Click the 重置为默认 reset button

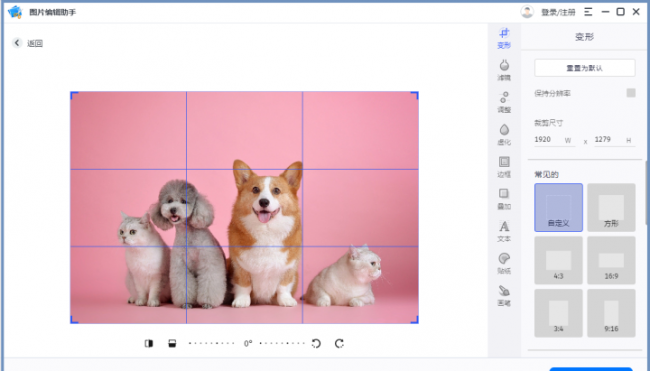[x=585, y=68]
